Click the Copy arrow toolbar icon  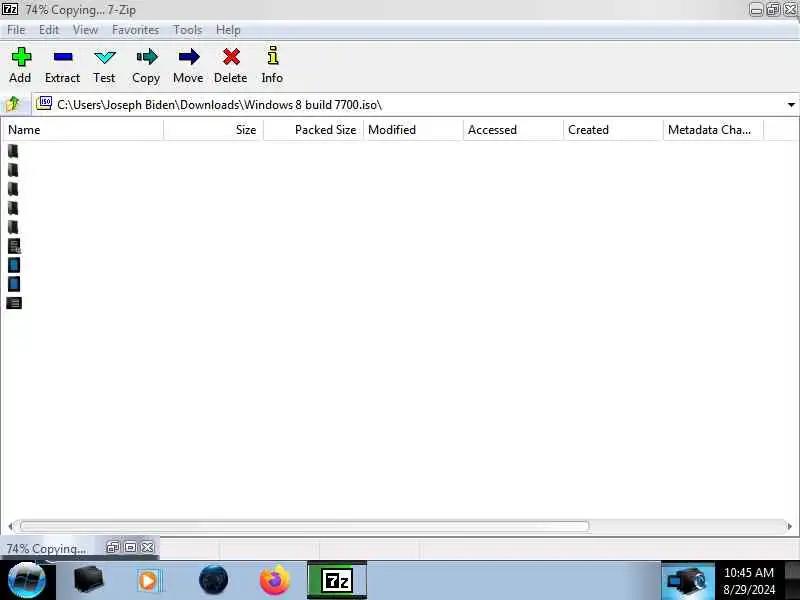(147, 57)
